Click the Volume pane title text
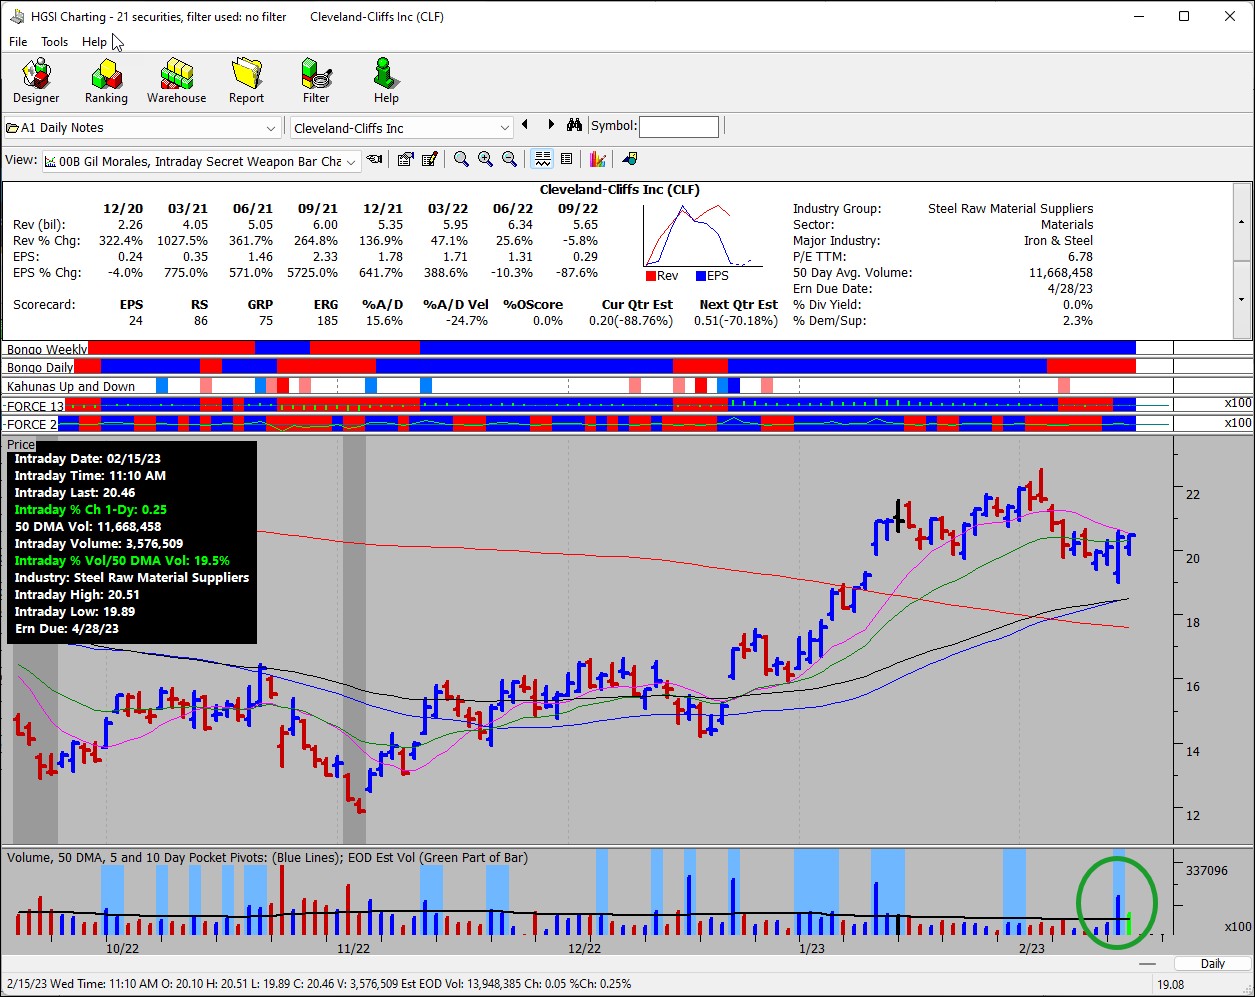The width and height of the screenshot is (1255, 997). click(x=267, y=857)
